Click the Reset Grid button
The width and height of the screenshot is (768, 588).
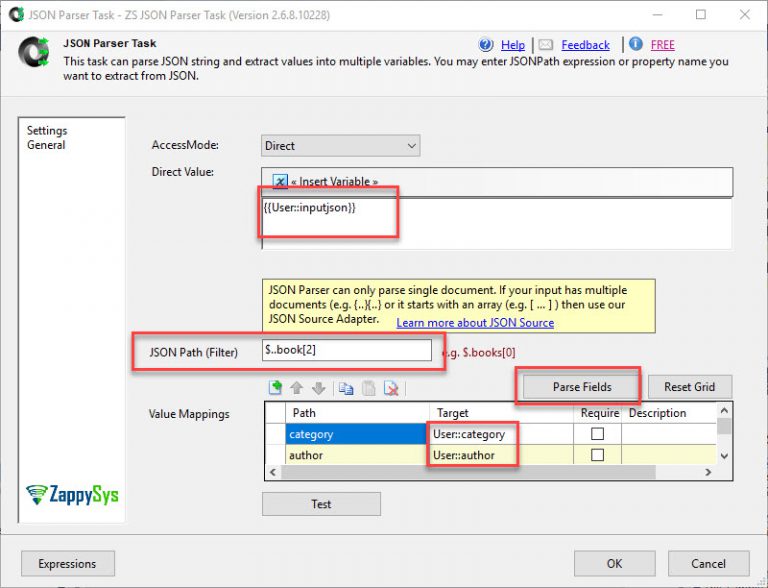(690, 387)
